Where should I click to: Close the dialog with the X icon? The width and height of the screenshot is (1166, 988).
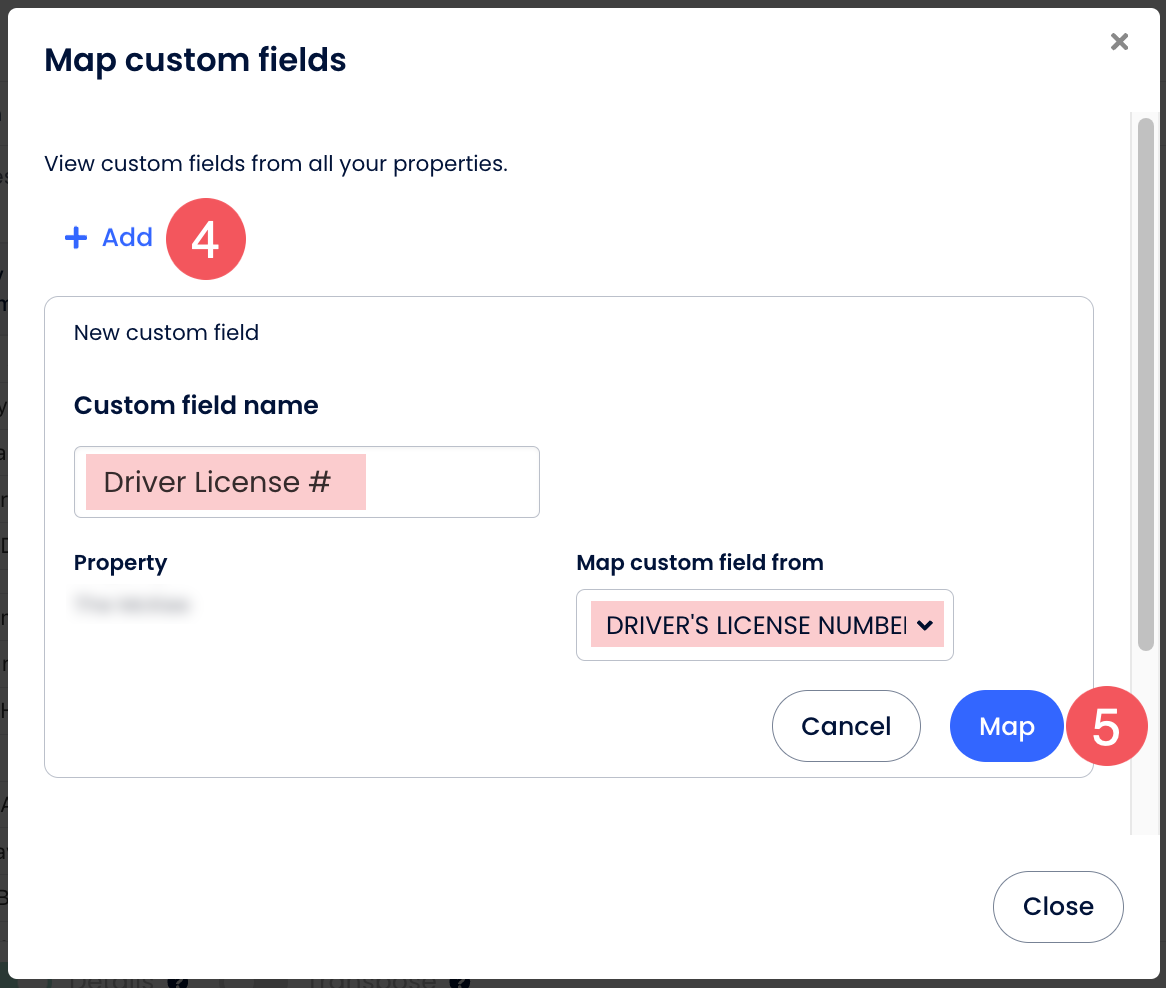tap(1119, 41)
